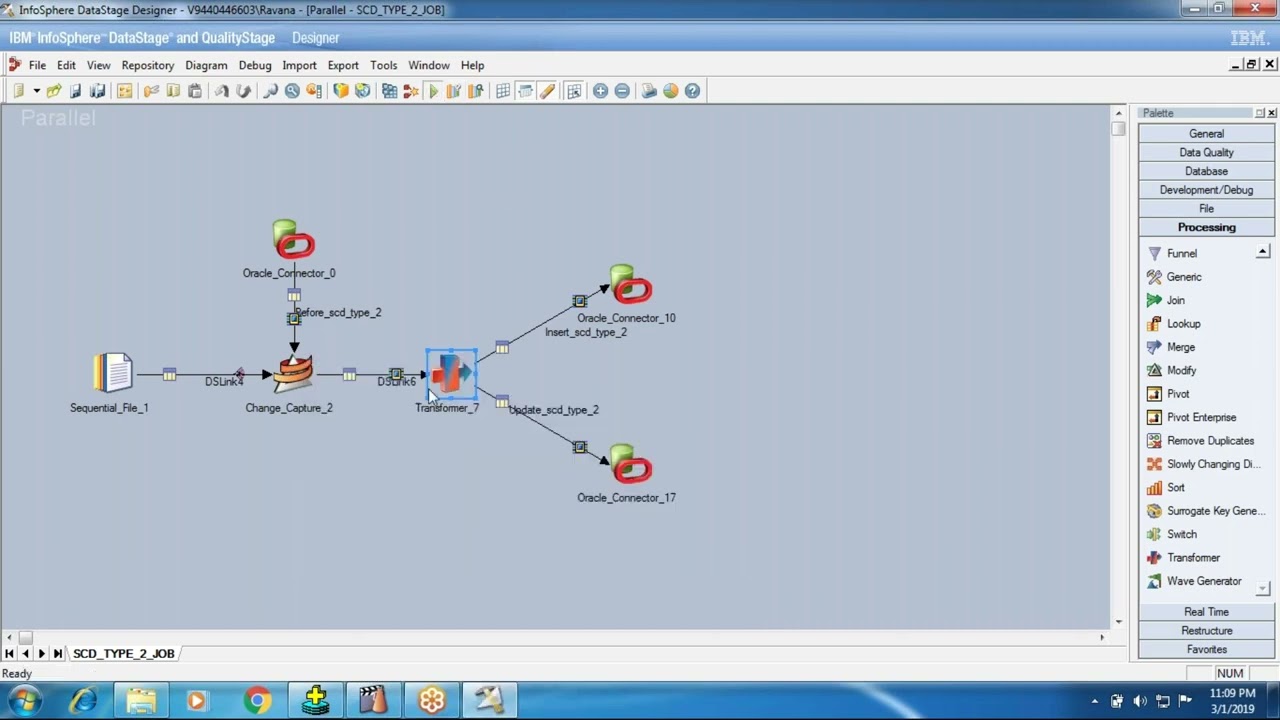1280x720 pixels.
Task: Switch to the SCD_TYPE_2_JOB tab
Action: (x=124, y=654)
